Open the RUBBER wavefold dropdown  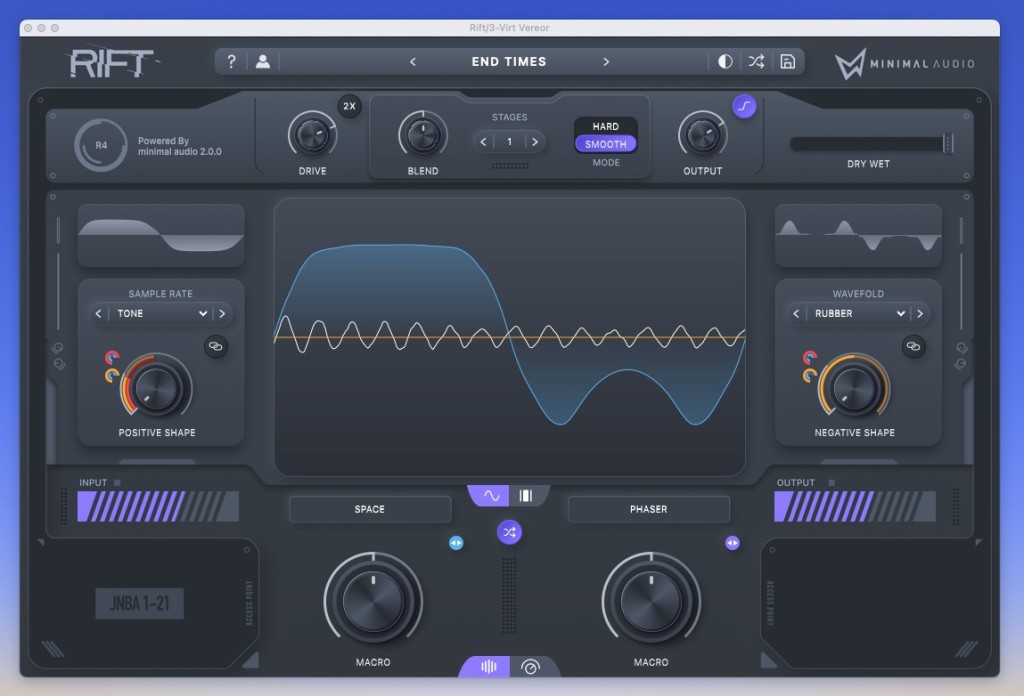858,314
